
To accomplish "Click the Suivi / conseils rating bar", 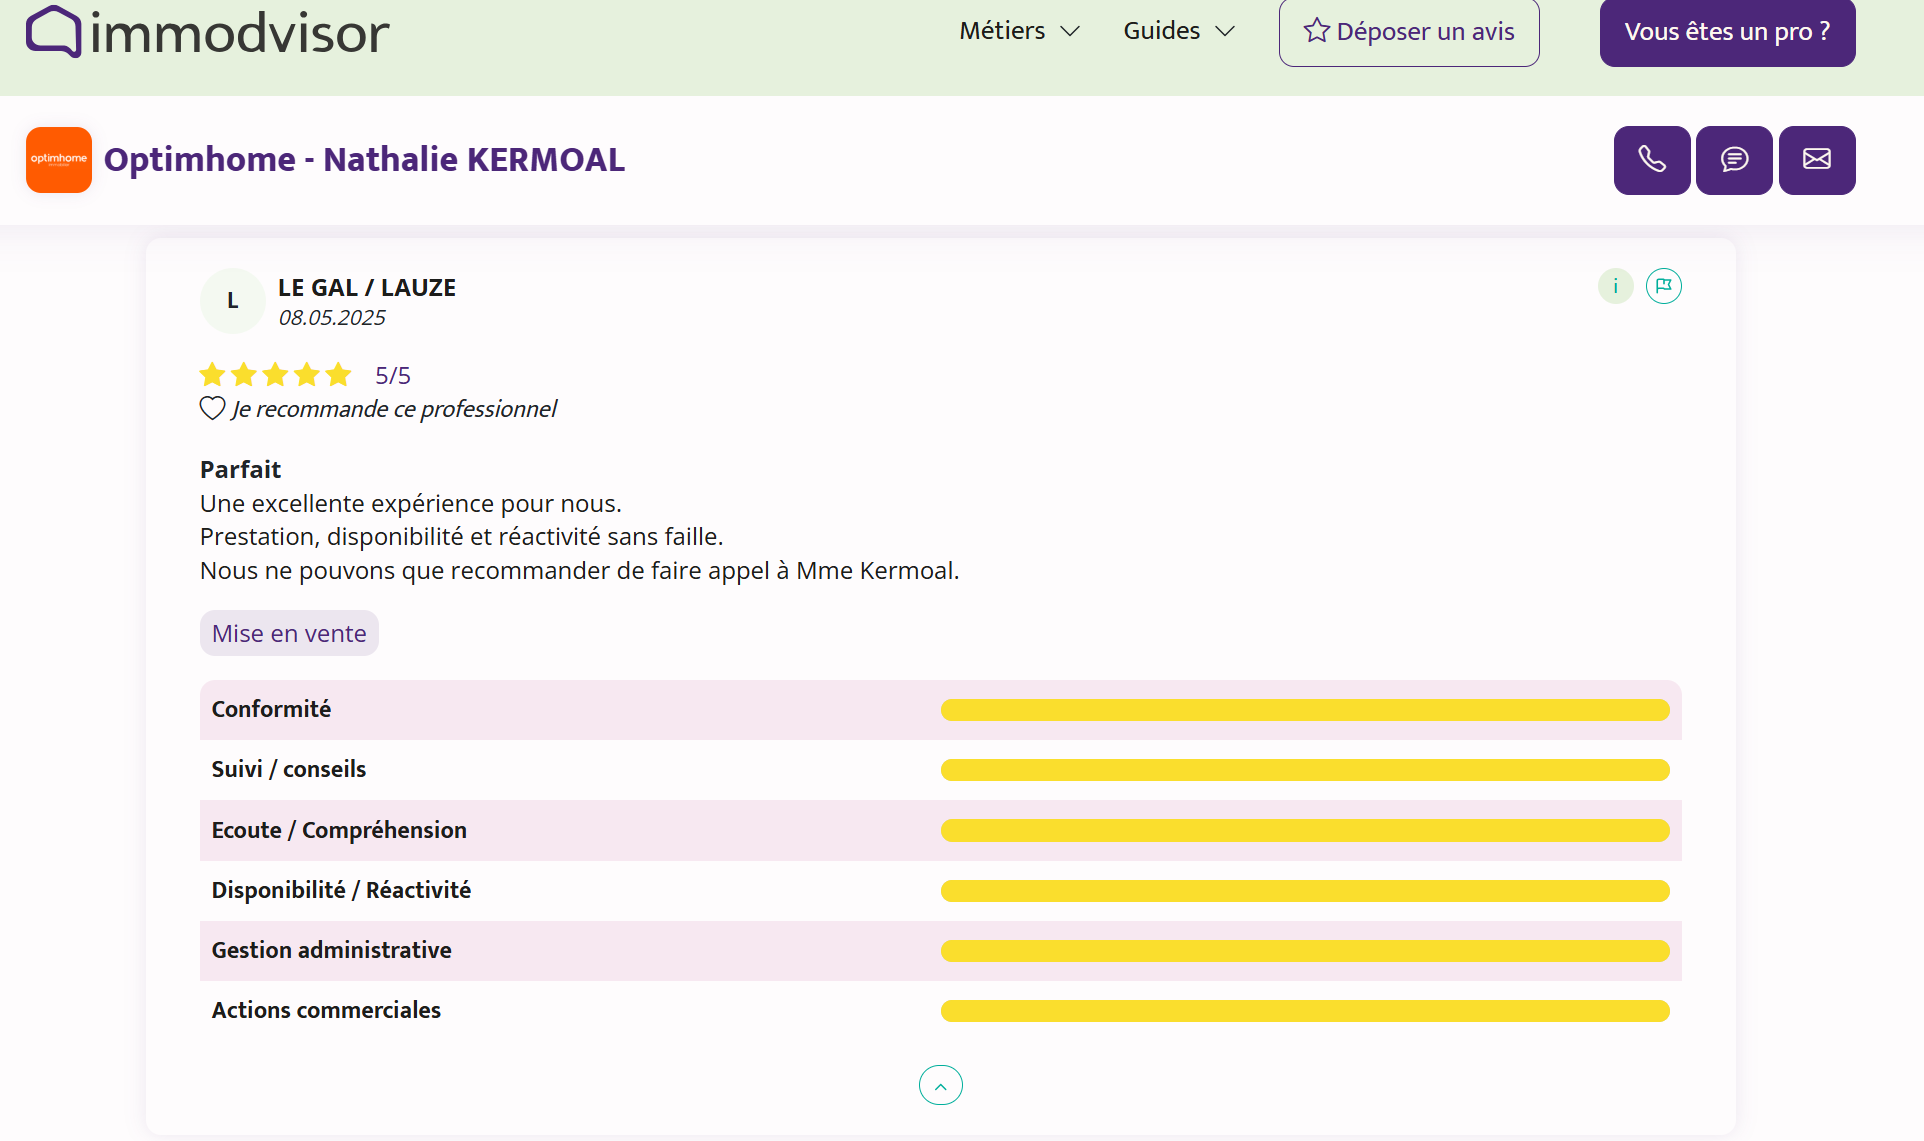I will click(x=1304, y=770).
